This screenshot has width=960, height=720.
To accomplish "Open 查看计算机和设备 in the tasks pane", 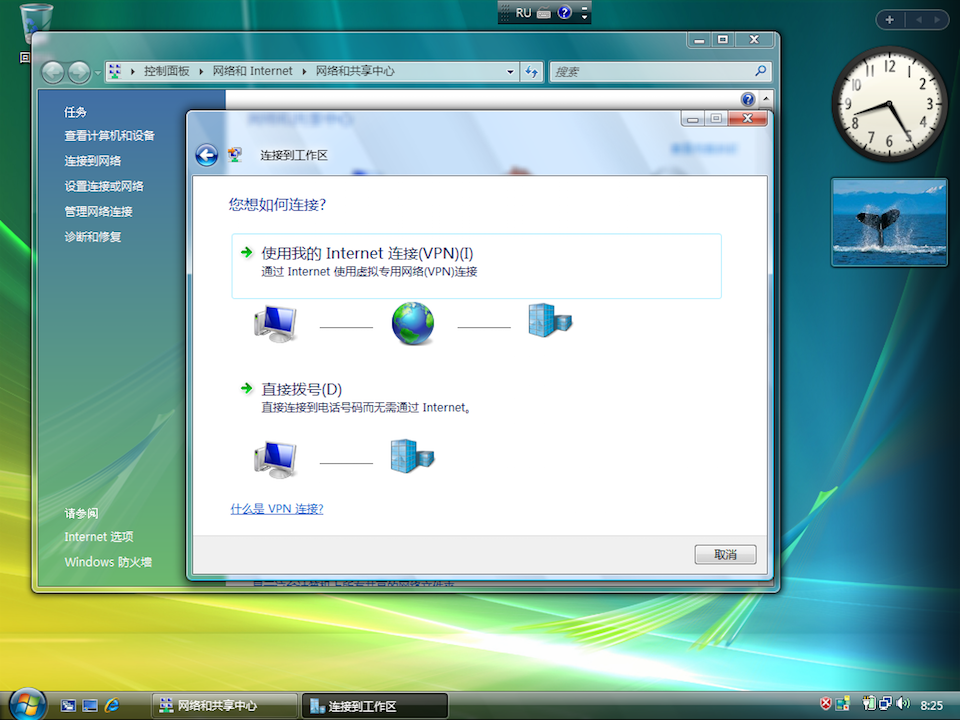I will coord(110,136).
